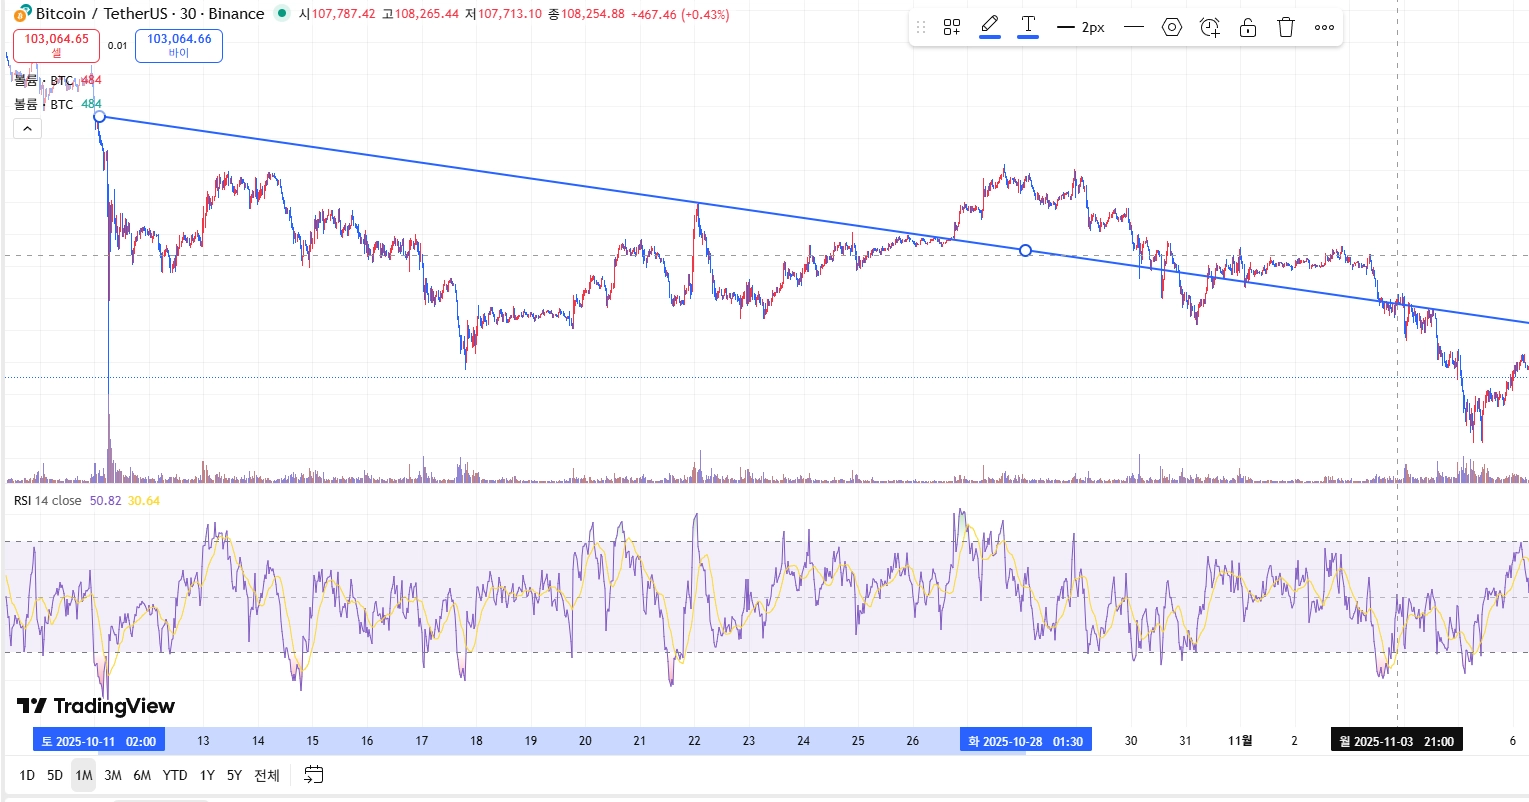
Task: Select the 1M time range tab
Action: point(84,775)
